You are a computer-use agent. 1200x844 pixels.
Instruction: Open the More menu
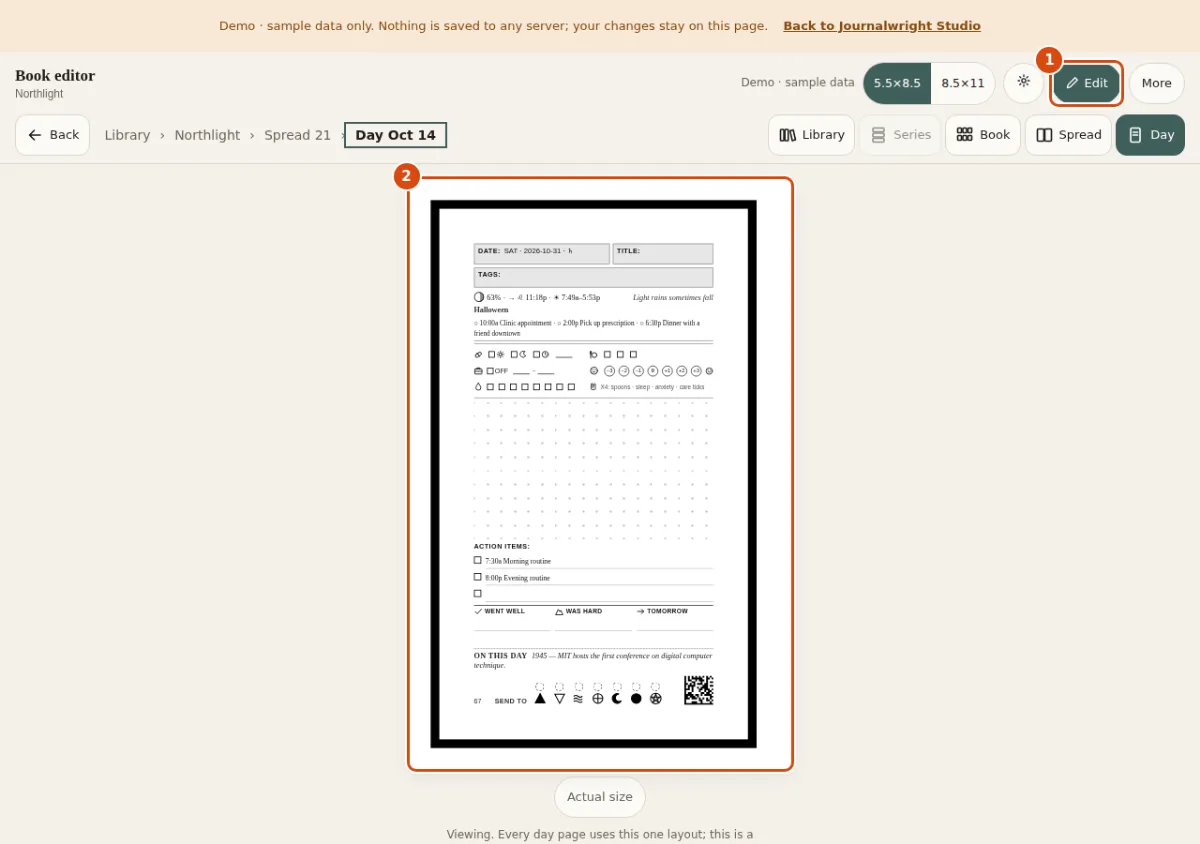click(1156, 83)
